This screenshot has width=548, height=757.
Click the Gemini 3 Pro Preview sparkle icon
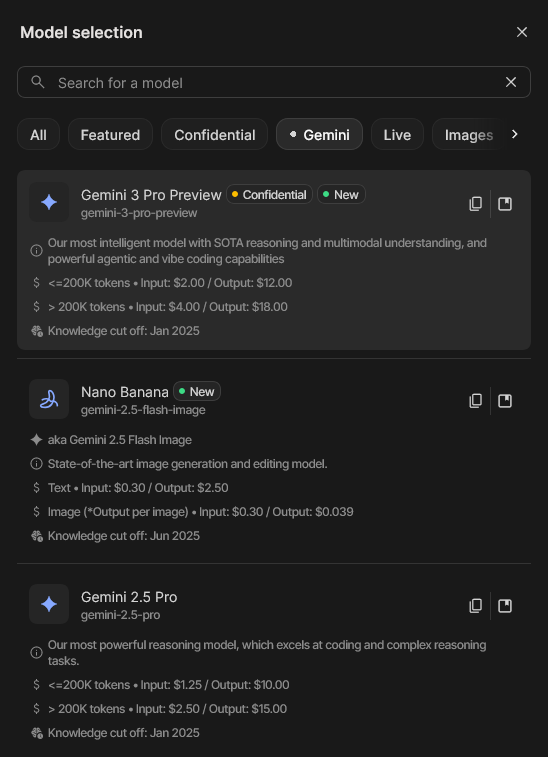point(49,202)
